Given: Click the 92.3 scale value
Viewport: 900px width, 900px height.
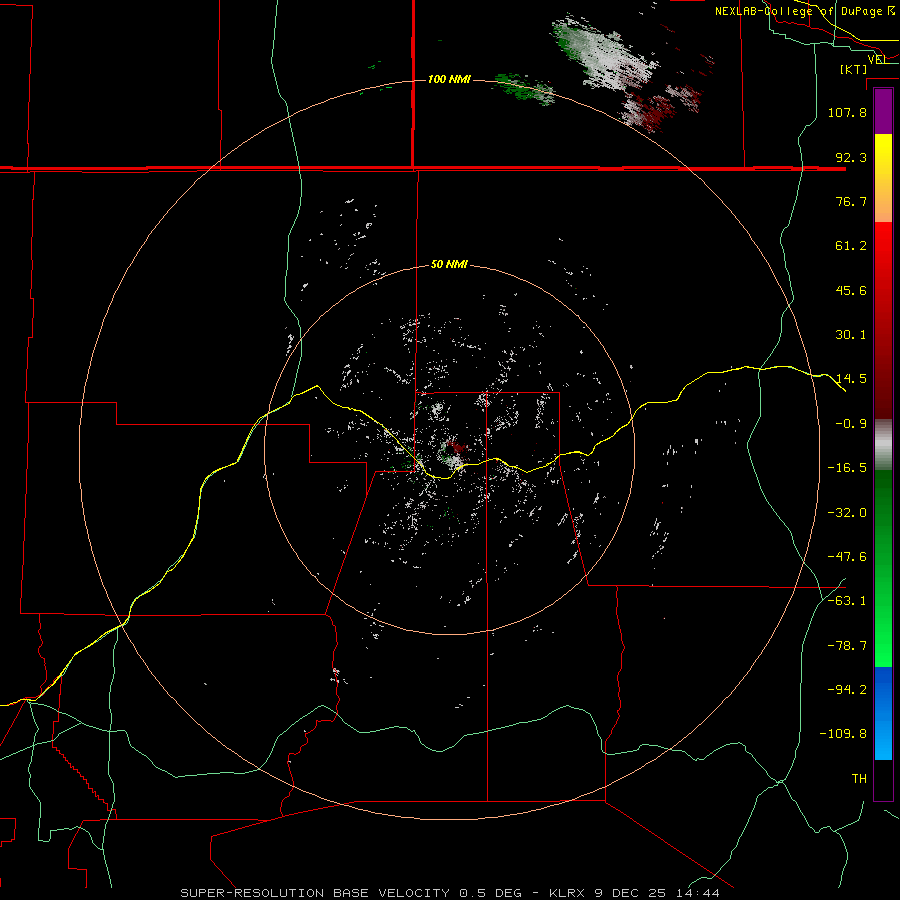Looking at the screenshot, I should [851, 157].
